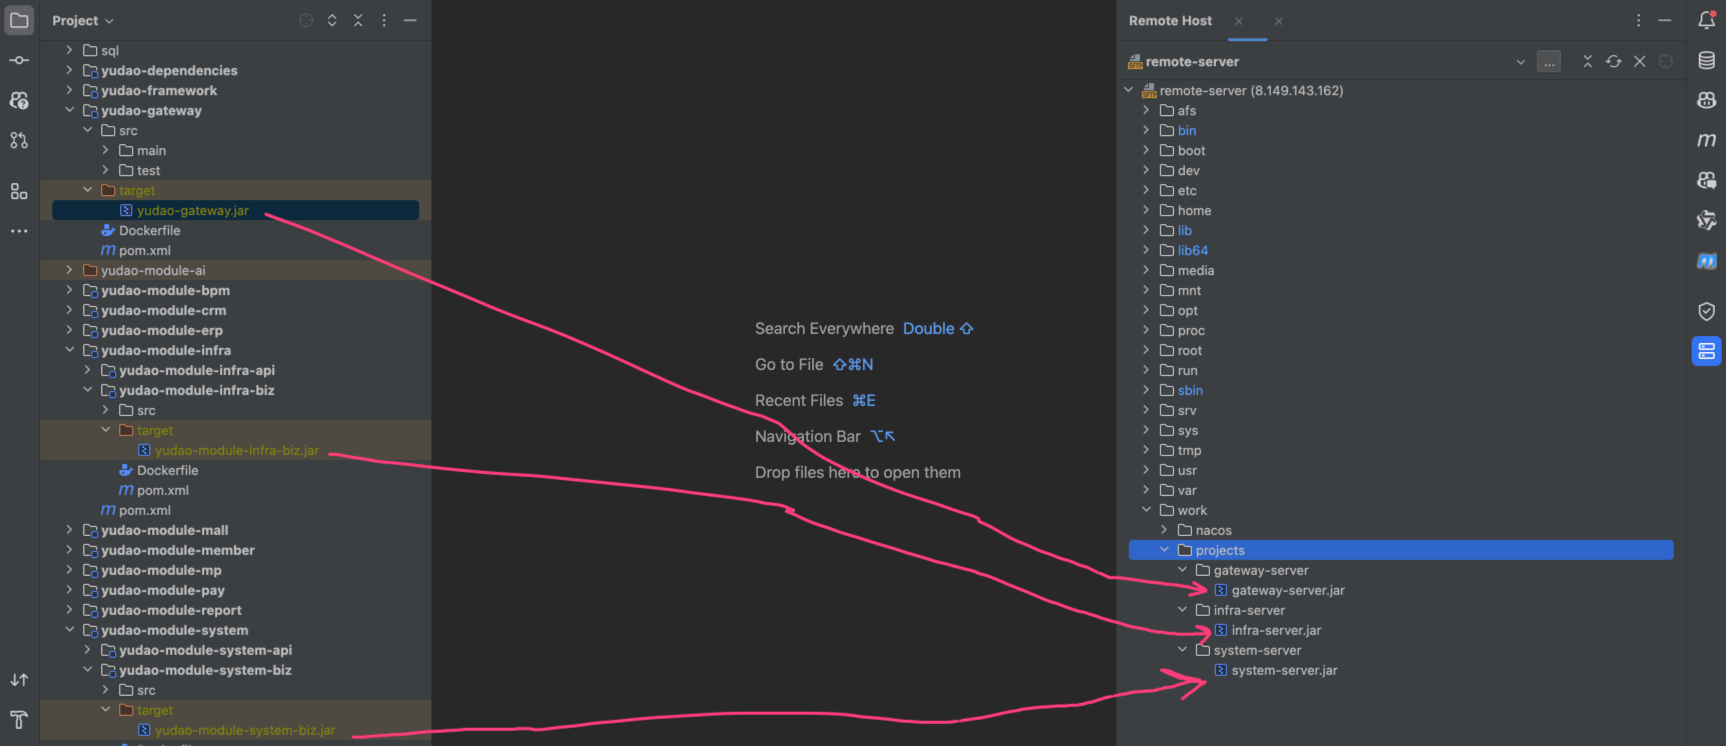
Task: Click the Notifications bell icon
Action: (1706, 20)
